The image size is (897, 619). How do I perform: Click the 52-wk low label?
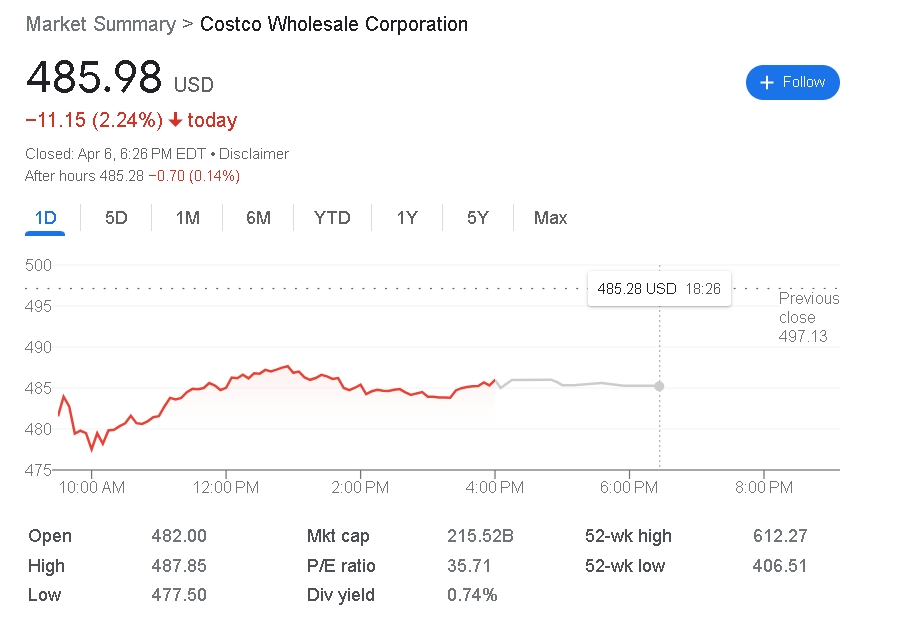pyautogui.click(x=625, y=566)
